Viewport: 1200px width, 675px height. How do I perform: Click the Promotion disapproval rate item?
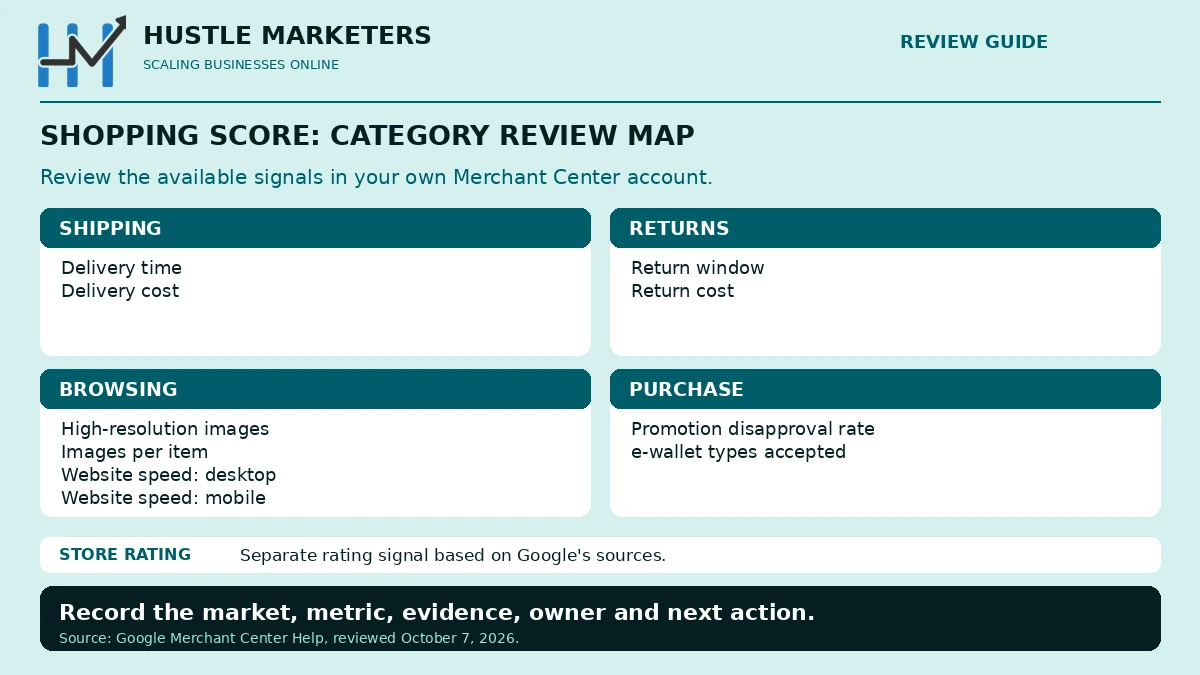(753, 429)
